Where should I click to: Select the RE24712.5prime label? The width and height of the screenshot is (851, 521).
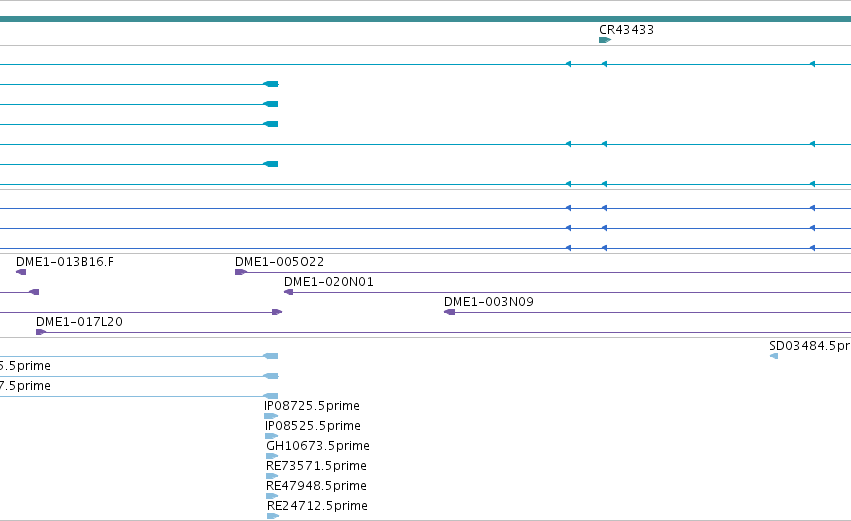coord(317,506)
